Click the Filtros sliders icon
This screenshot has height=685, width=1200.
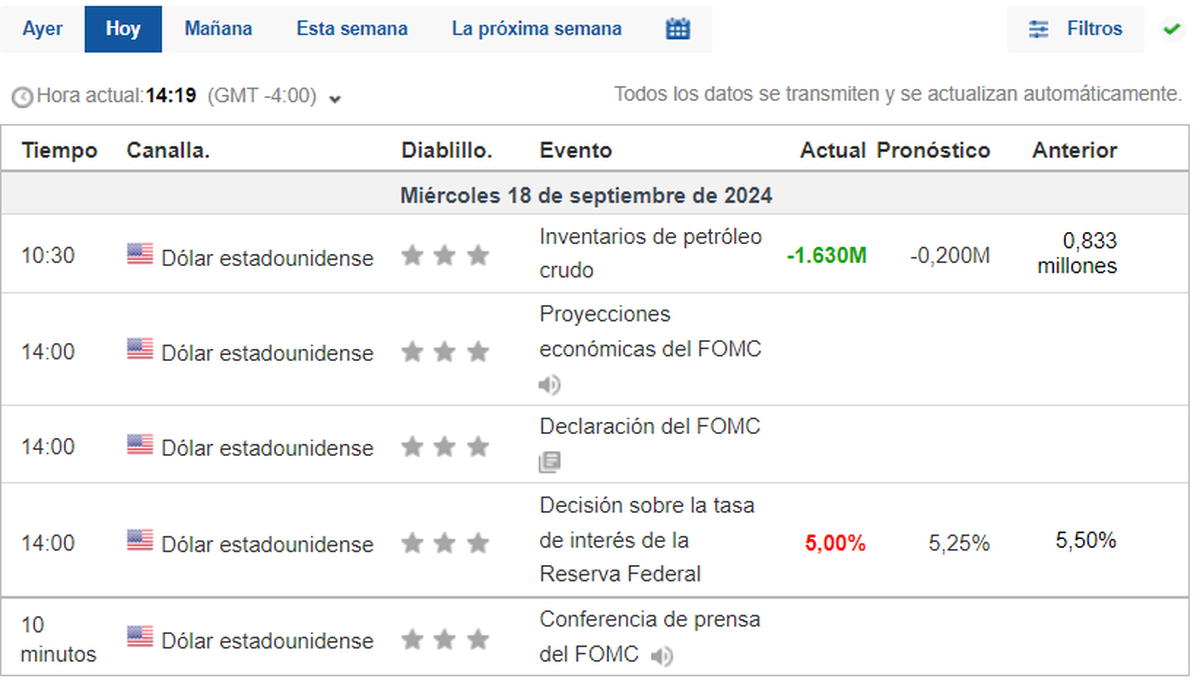1039,29
